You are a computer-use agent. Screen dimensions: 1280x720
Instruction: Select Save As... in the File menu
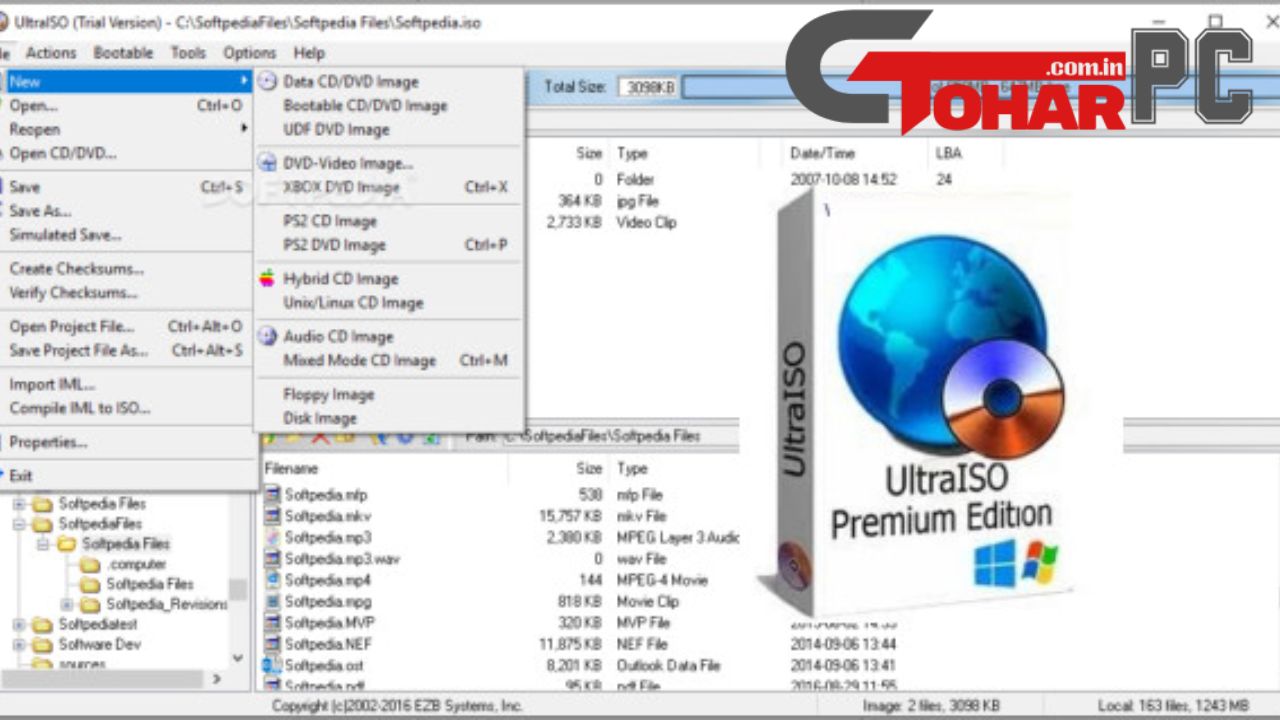[126, 211]
